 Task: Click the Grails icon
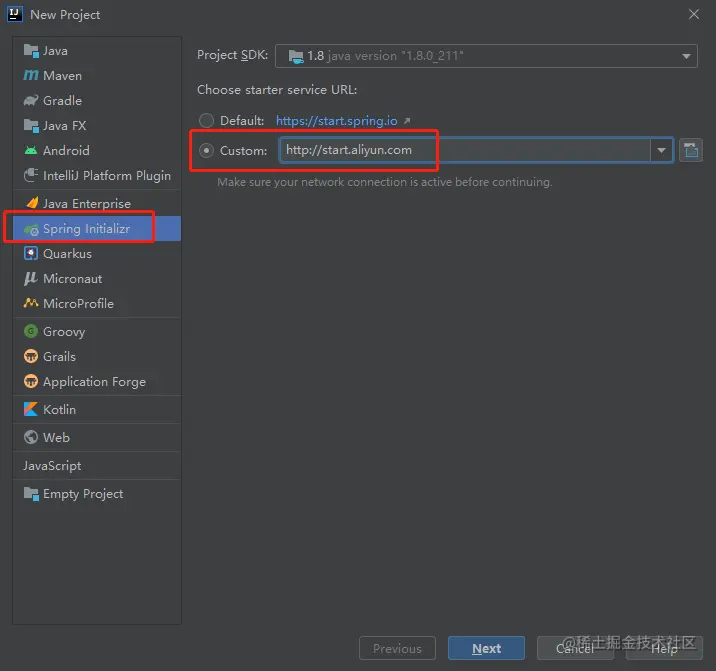point(31,356)
